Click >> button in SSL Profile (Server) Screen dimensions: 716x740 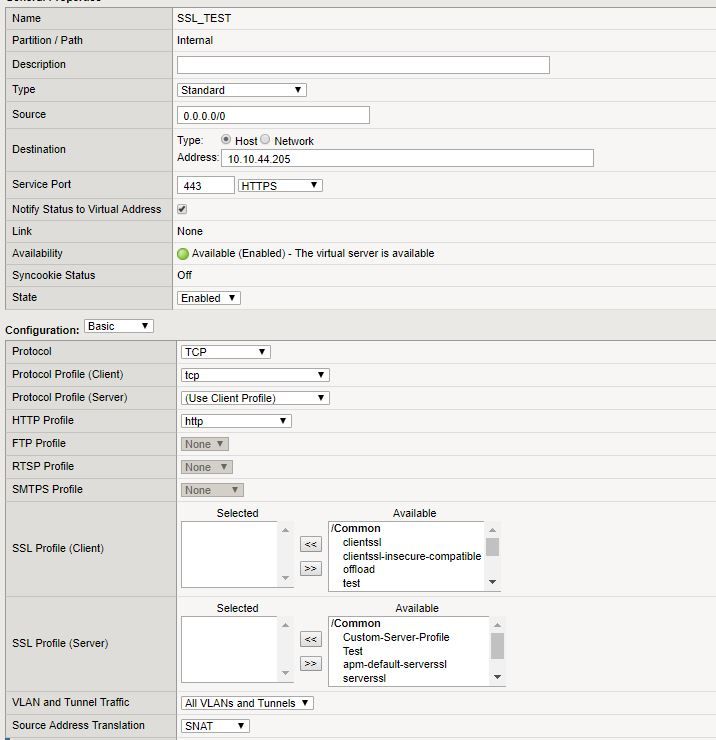(x=311, y=663)
